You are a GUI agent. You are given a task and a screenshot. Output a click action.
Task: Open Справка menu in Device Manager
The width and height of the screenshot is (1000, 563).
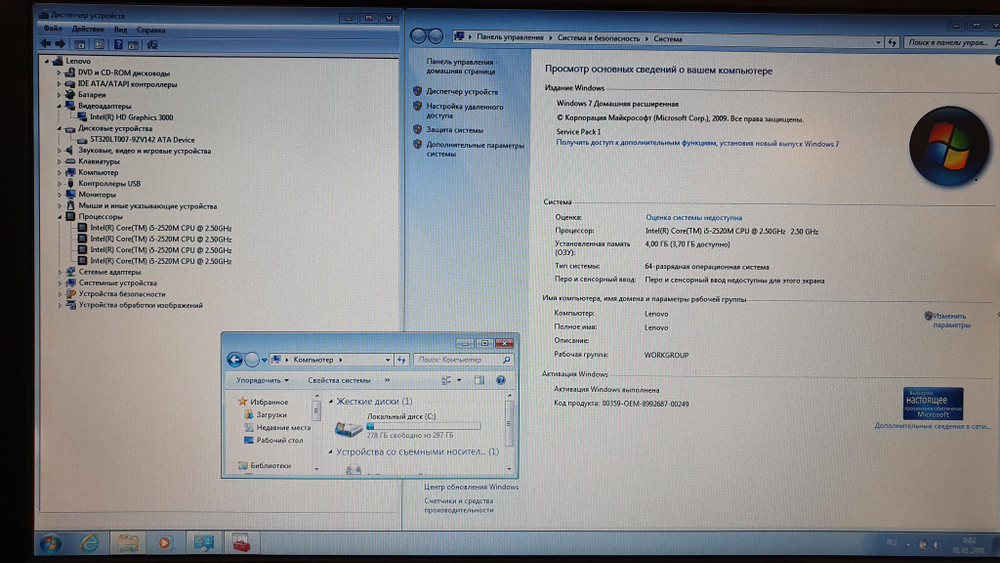151,30
